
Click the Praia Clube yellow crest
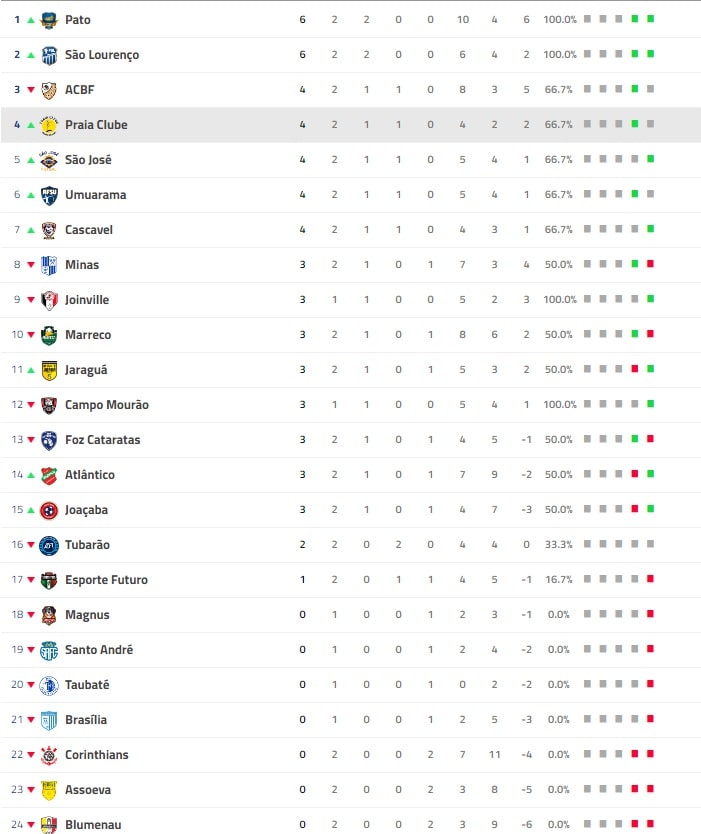(49, 125)
